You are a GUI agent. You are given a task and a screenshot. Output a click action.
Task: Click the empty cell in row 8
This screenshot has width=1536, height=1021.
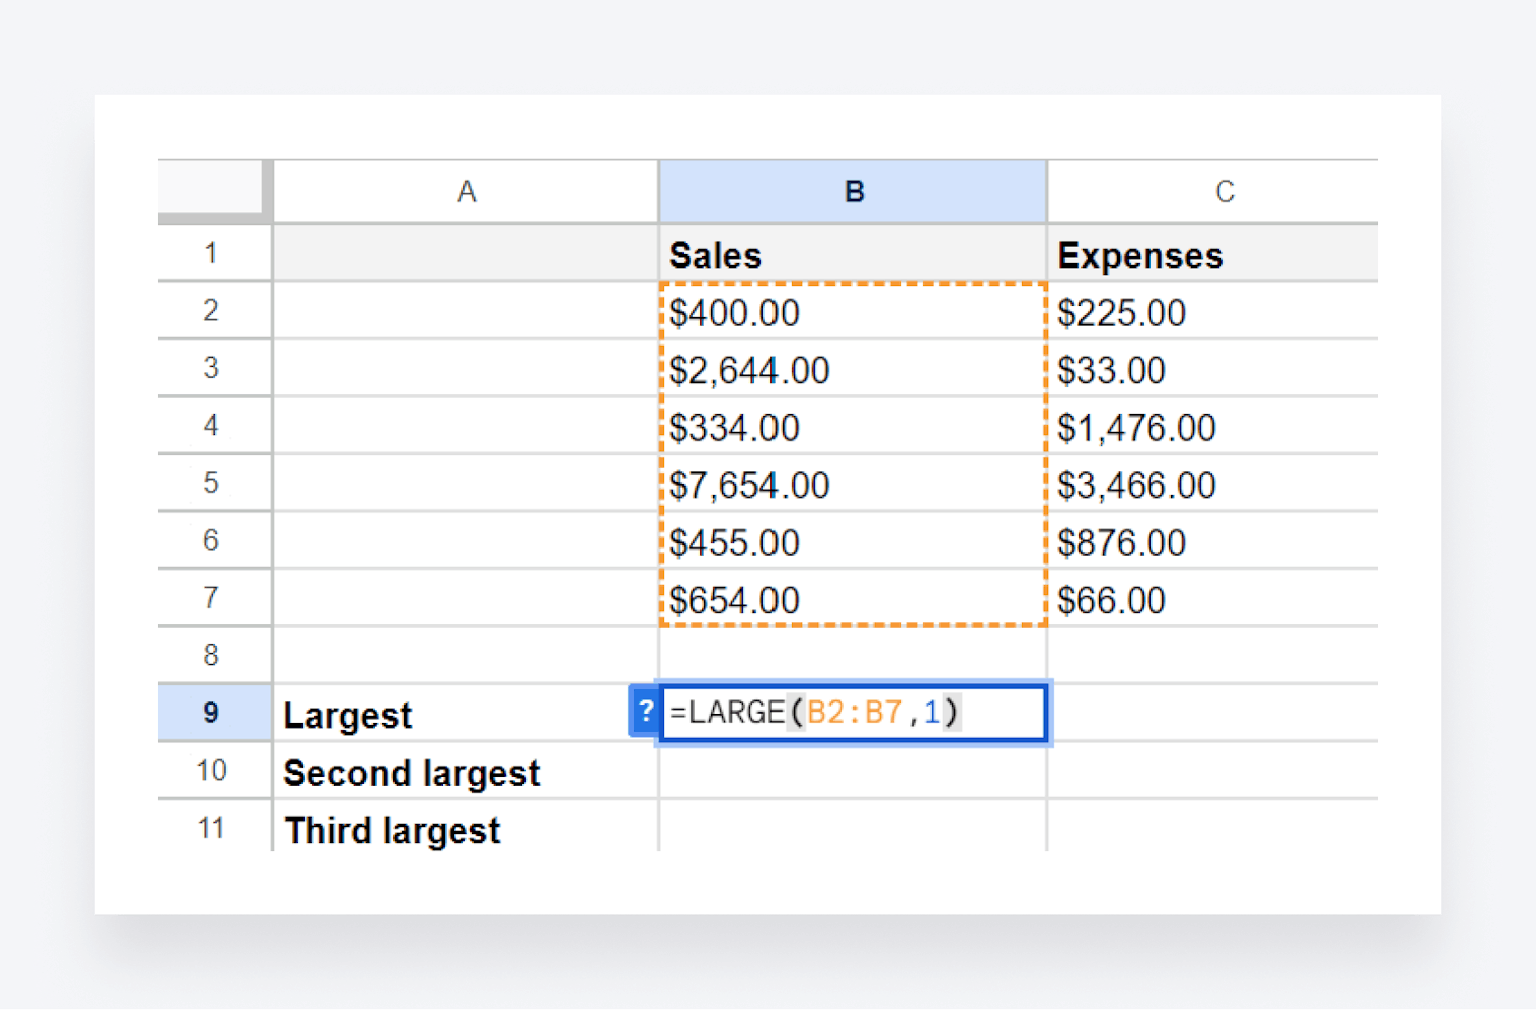(x=850, y=655)
